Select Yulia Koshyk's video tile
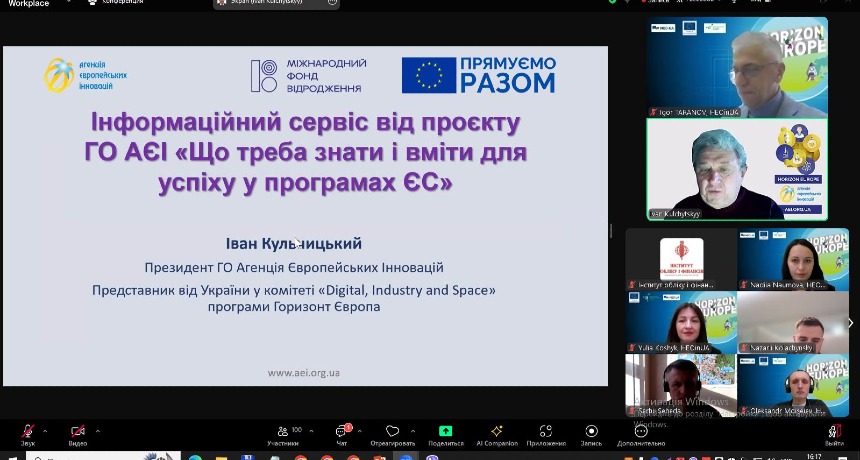Screen dimensions: 860x460 pos(681,322)
